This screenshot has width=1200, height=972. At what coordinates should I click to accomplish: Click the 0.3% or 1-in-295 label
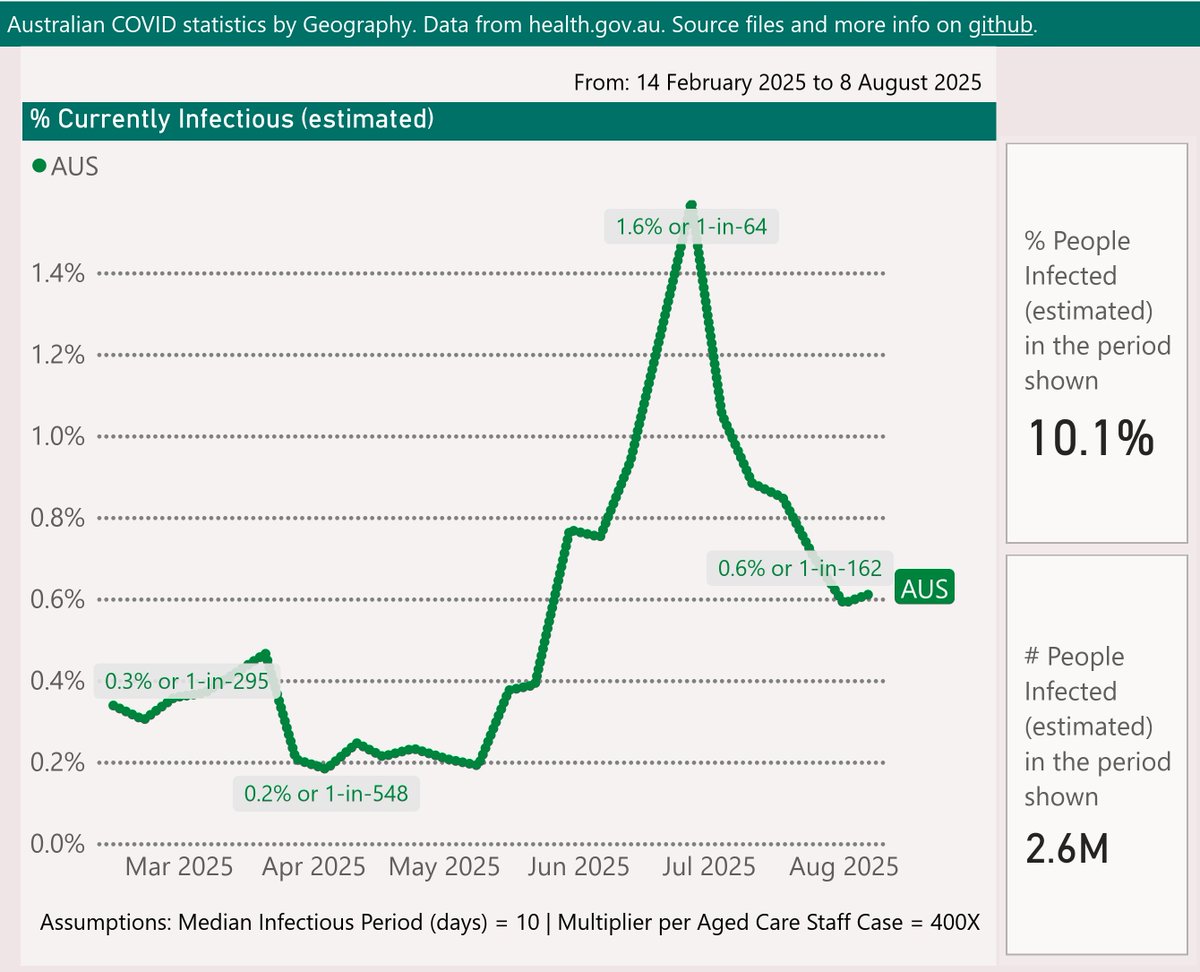point(187,682)
